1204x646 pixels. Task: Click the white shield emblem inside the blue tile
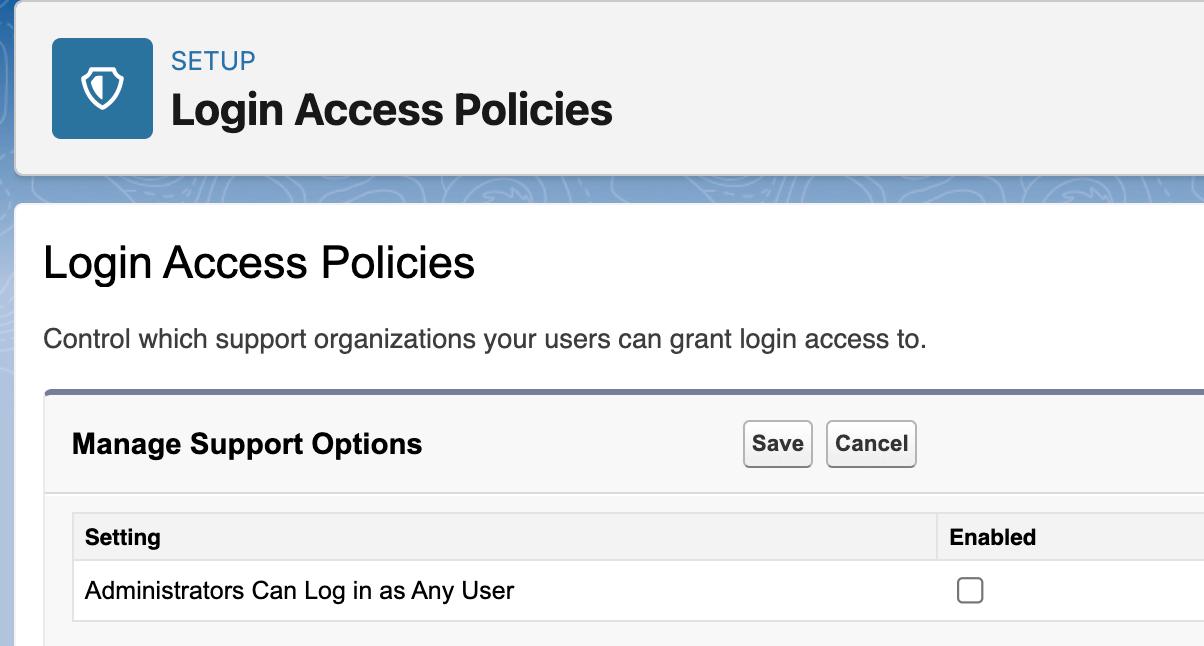[x=102, y=89]
